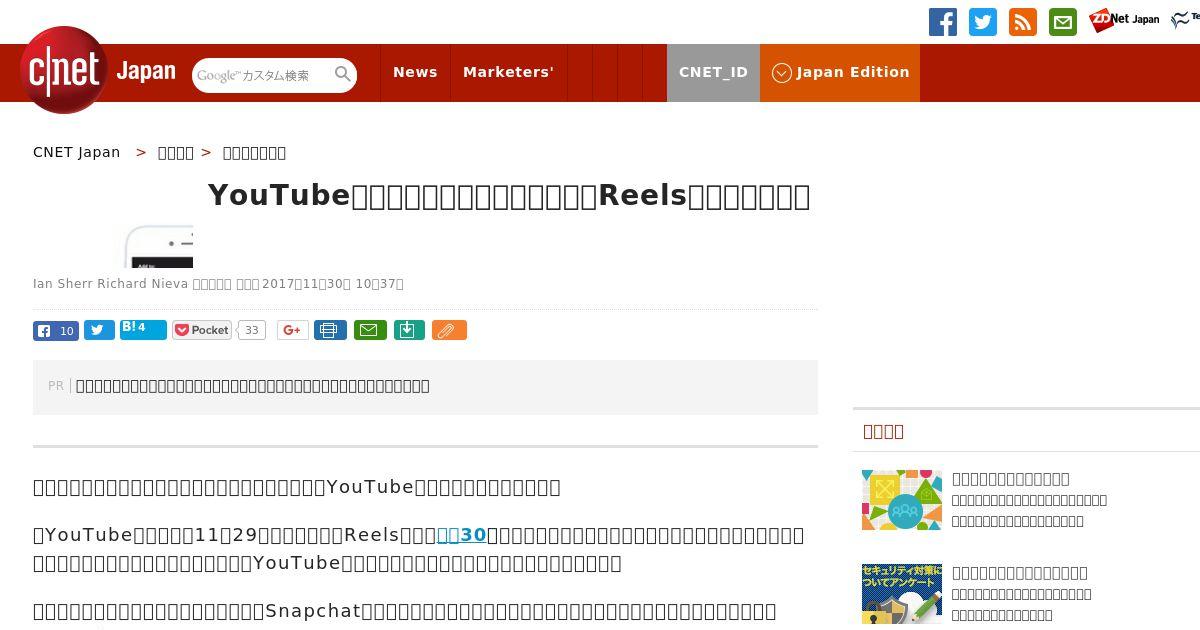Bookmark article with Hatena B! button
Screen dimensions: 1200x630
coord(143,329)
